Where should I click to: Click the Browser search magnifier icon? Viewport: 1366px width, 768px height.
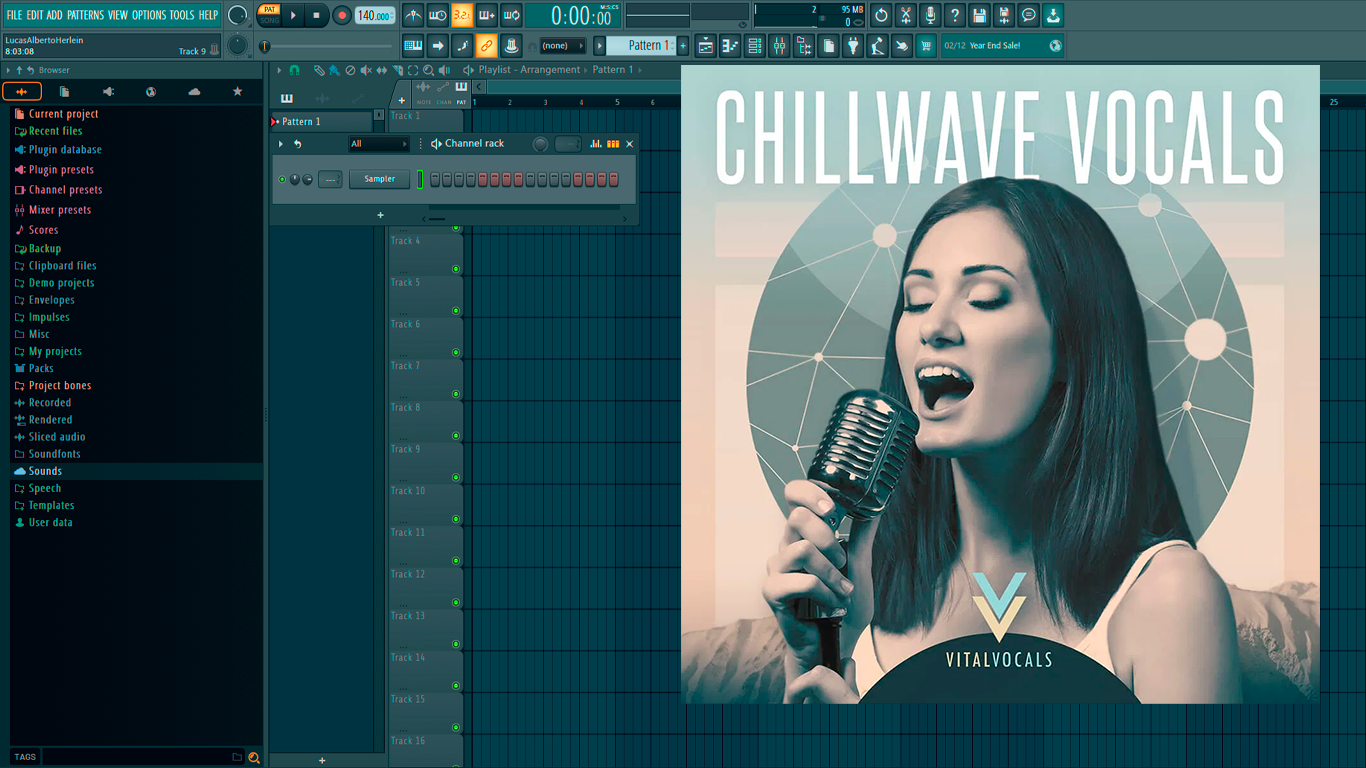pos(254,758)
